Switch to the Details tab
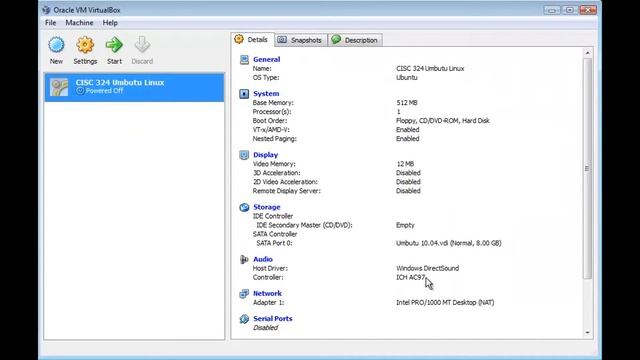Image resolution: width=640 pixels, height=360 pixels. (x=252, y=40)
